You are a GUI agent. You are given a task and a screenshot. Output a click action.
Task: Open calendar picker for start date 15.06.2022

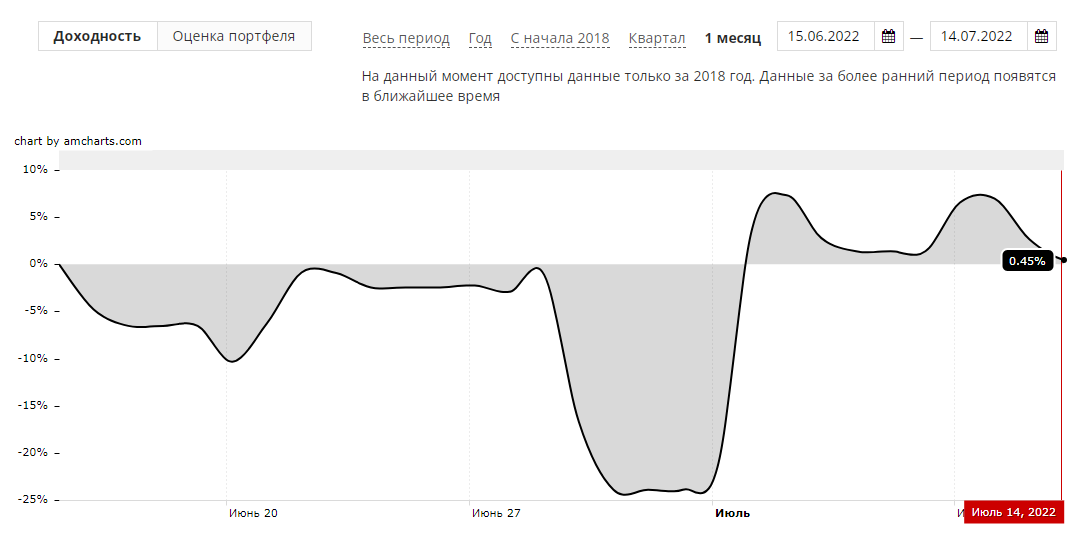(888, 37)
